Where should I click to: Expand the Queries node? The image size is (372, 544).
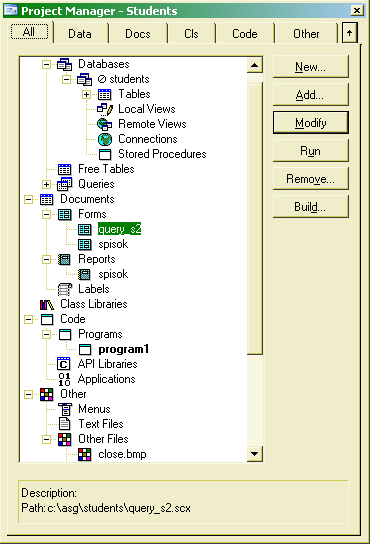[x=46, y=184]
